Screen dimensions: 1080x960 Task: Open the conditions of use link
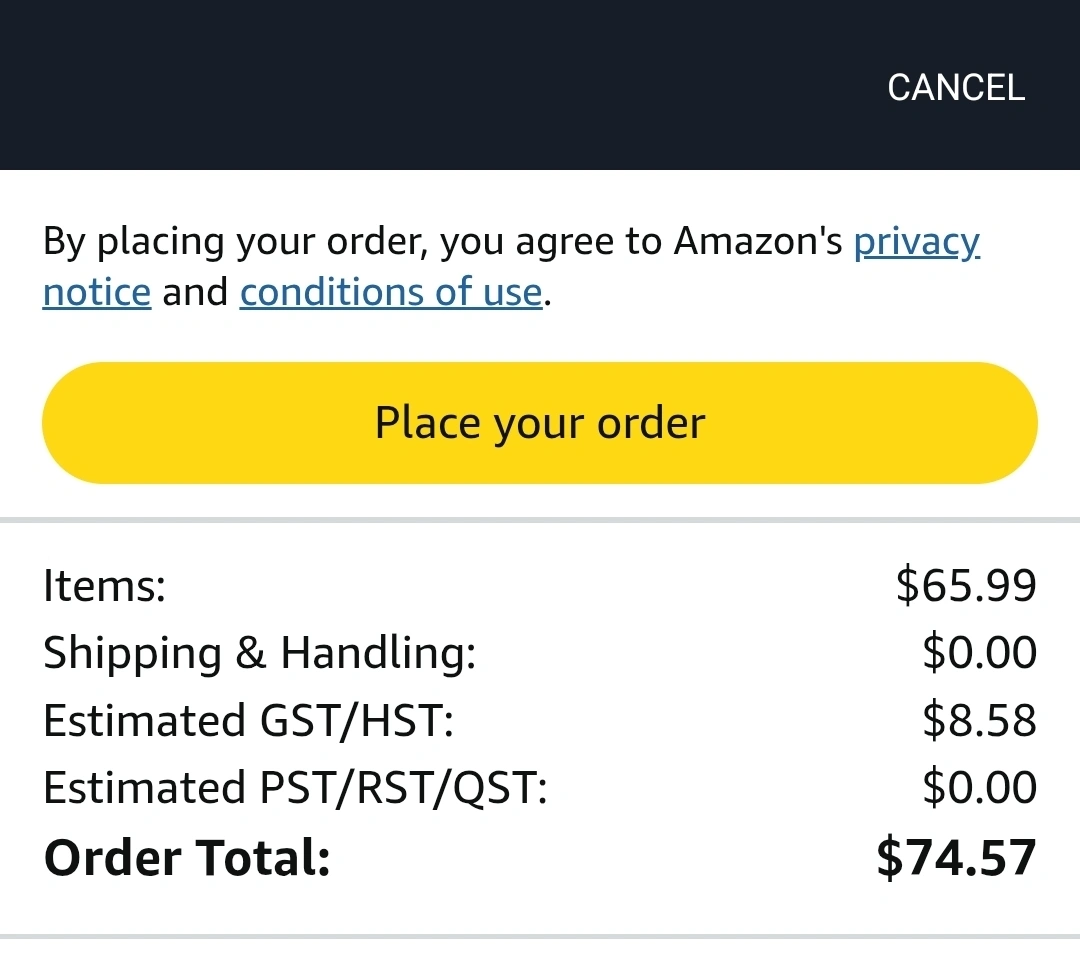click(x=391, y=292)
